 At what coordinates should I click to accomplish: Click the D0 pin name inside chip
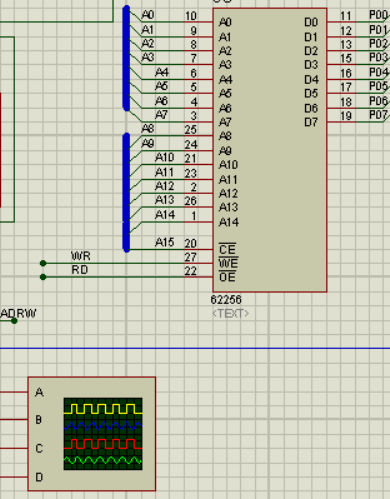[x=311, y=22]
